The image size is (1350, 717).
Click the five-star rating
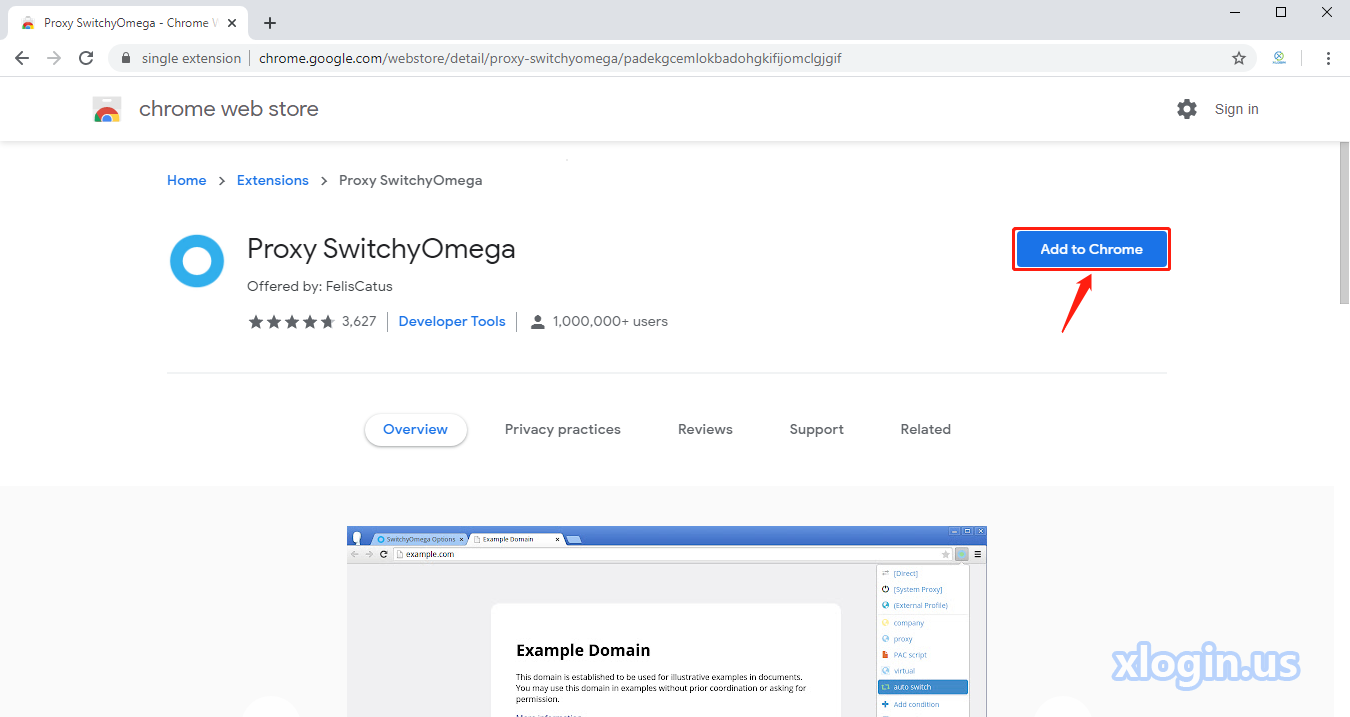(x=291, y=321)
